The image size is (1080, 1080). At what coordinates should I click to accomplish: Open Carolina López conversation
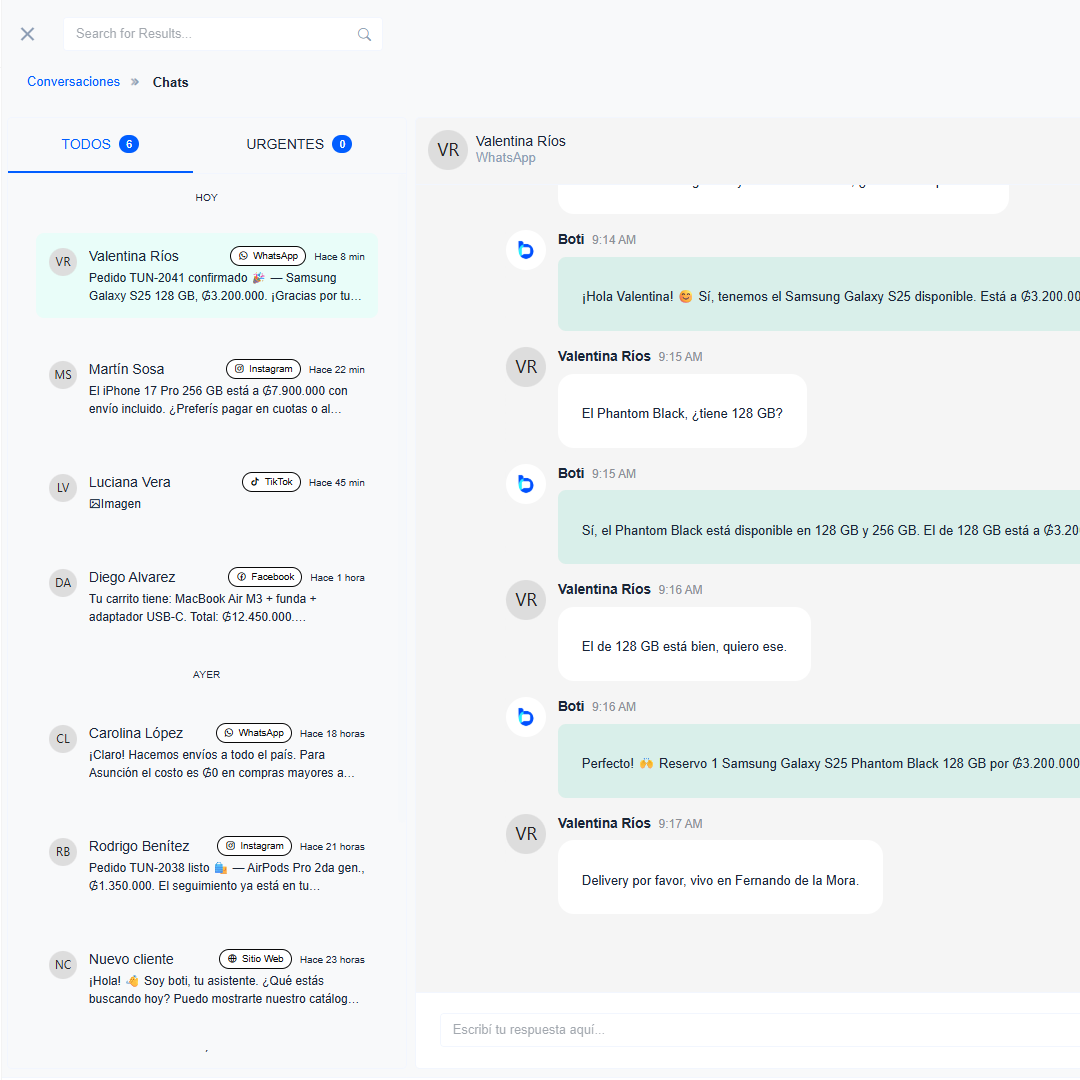(207, 752)
